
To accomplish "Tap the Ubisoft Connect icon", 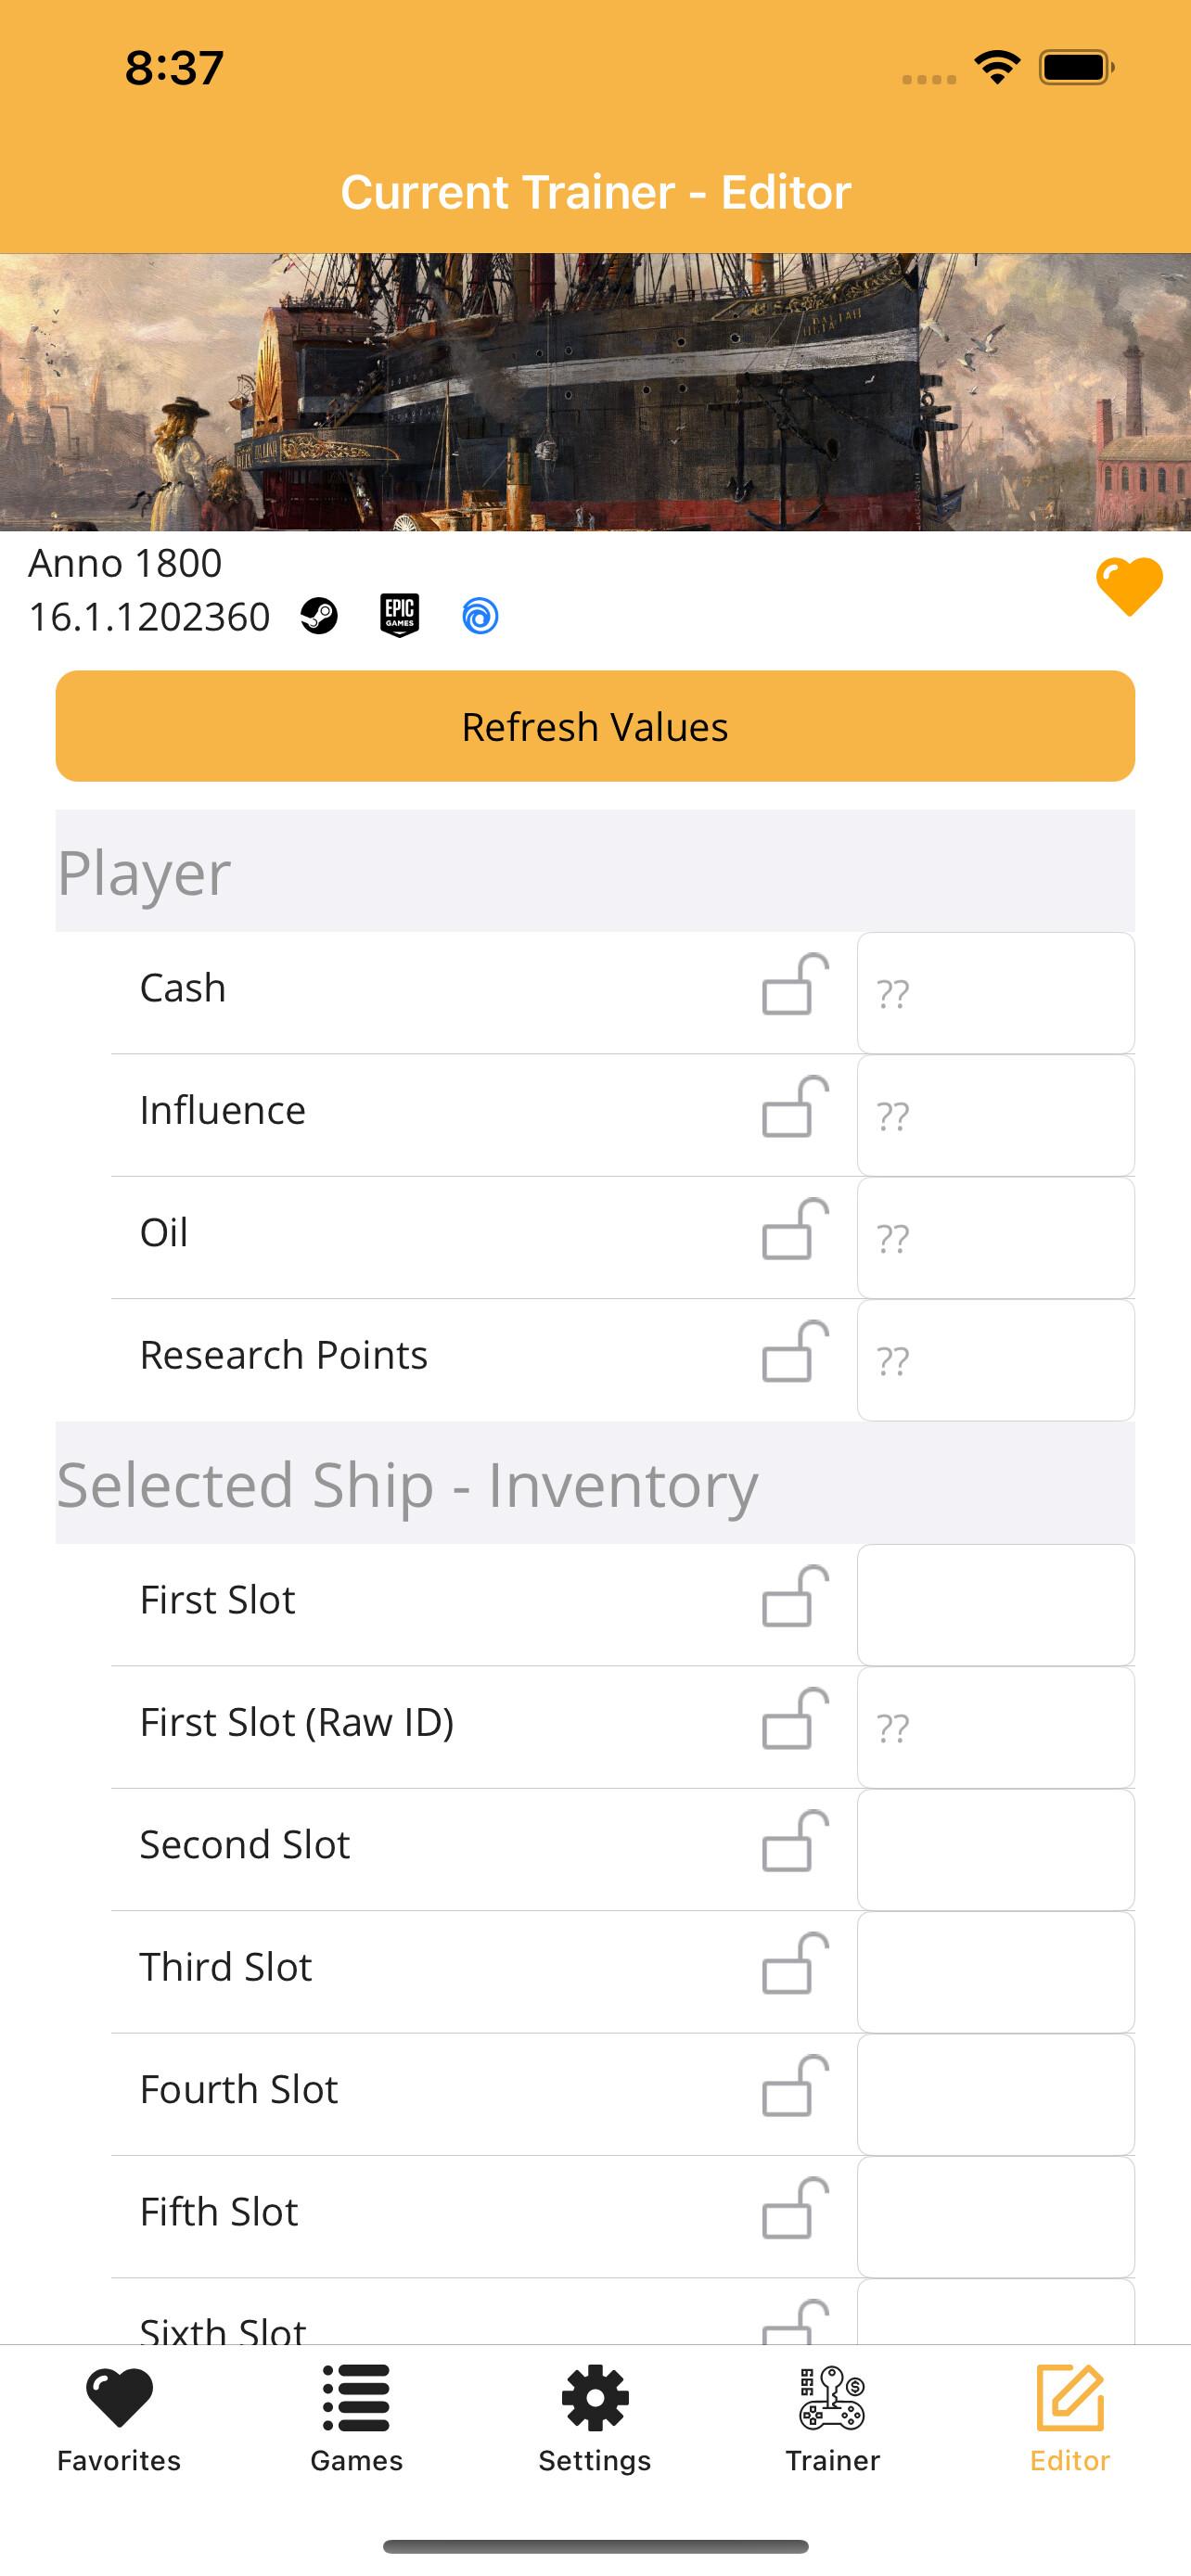I will [480, 616].
